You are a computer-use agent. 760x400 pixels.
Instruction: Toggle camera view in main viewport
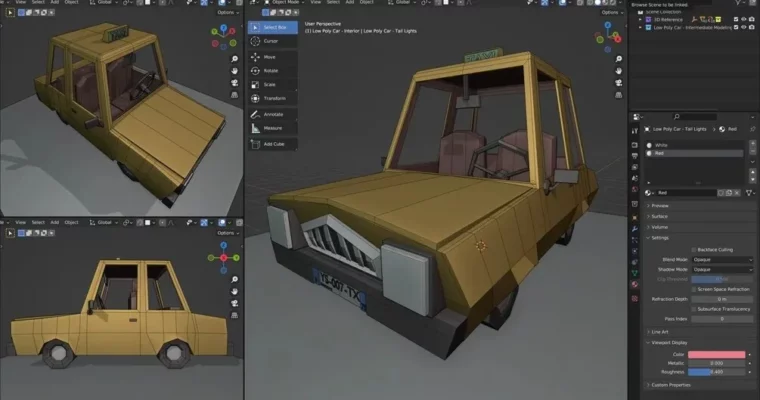click(x=619, y=83)
